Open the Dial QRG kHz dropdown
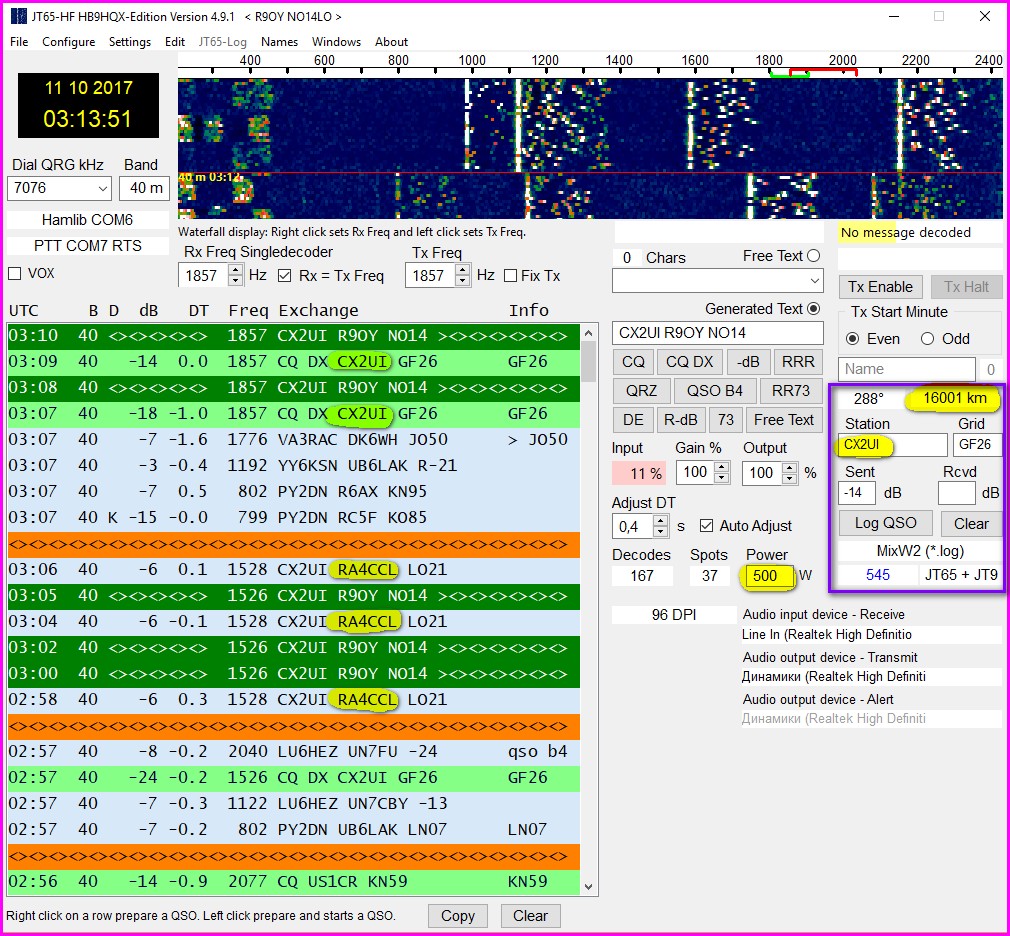This screenshot has width=1010, height=936. coord(102,188)
